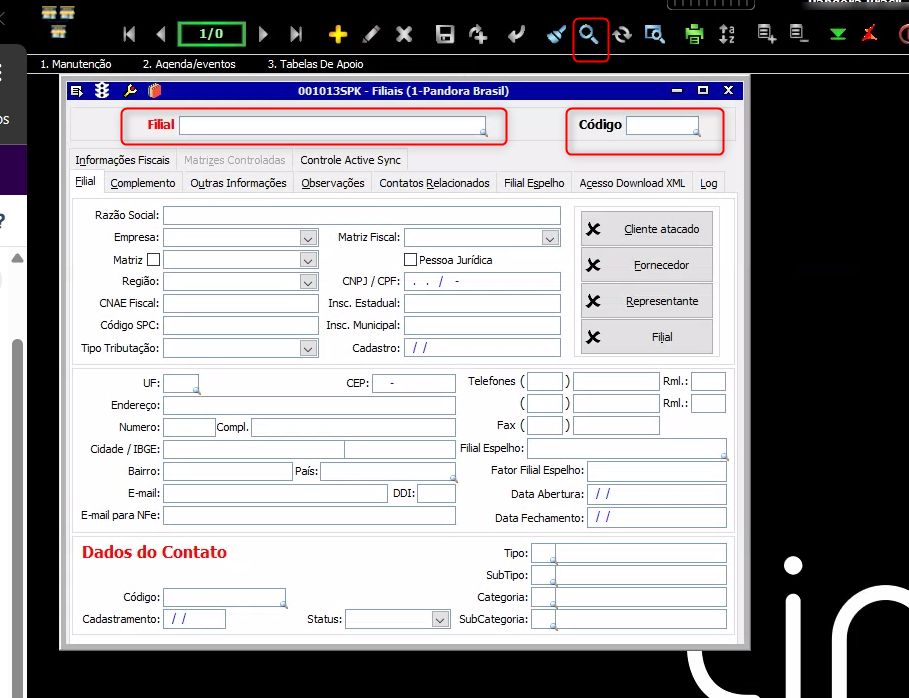
Task: Open the filter search window icon
Action: tap(655, 34)
